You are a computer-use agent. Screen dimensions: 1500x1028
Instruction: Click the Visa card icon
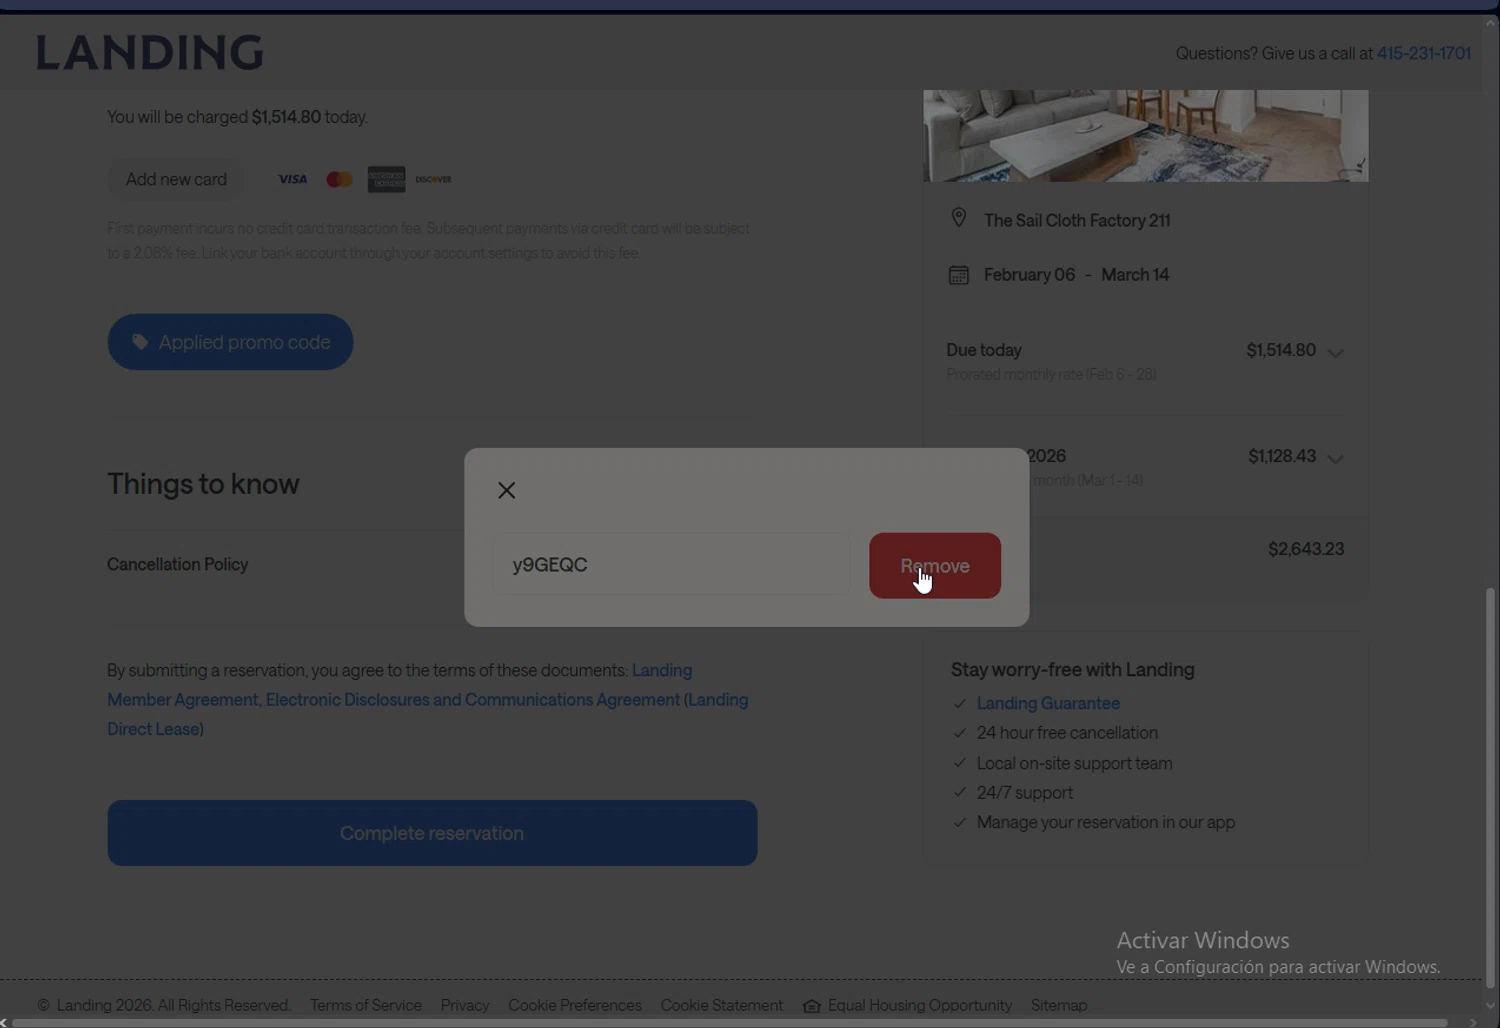point(292,180)
